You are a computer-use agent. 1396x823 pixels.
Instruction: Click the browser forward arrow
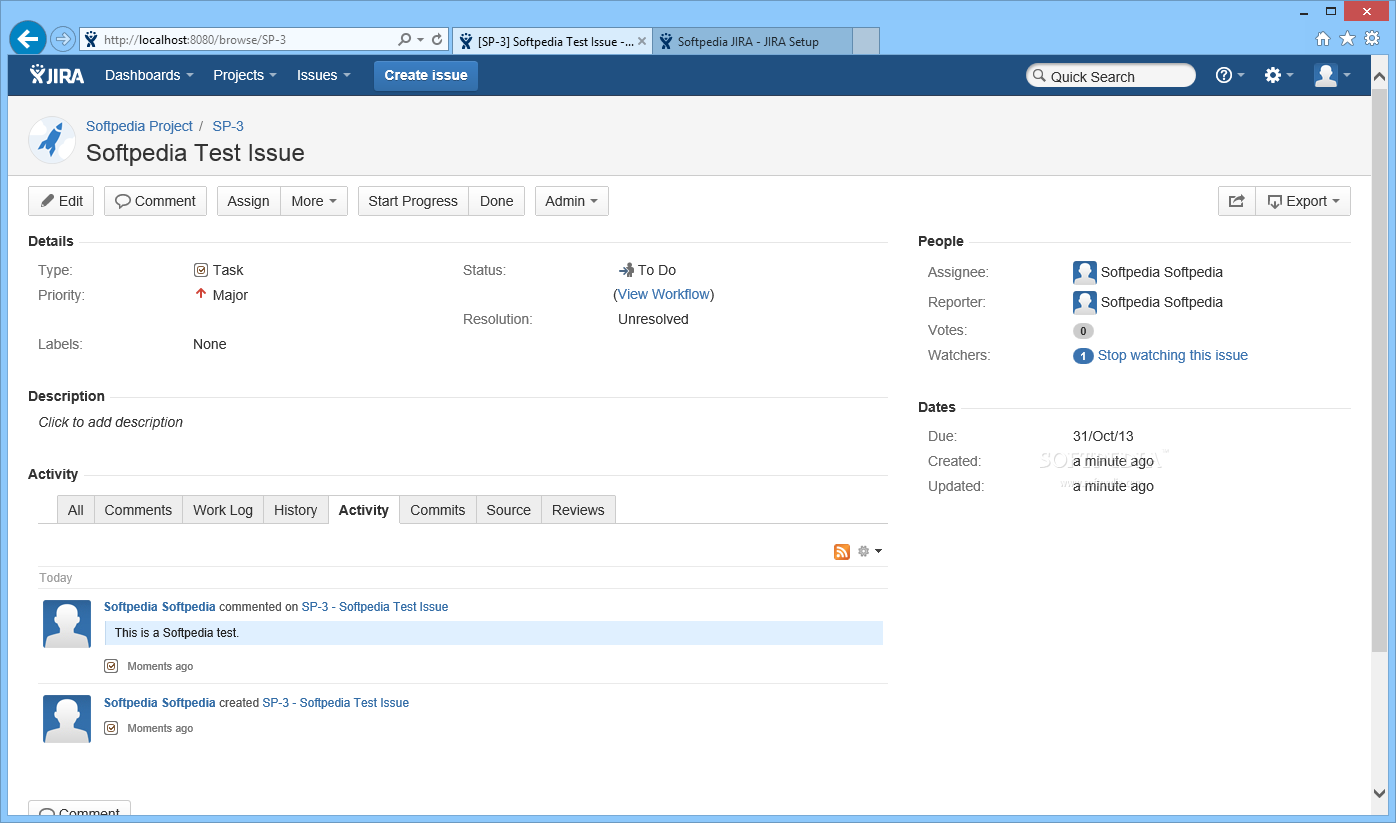tap(63, 40)
